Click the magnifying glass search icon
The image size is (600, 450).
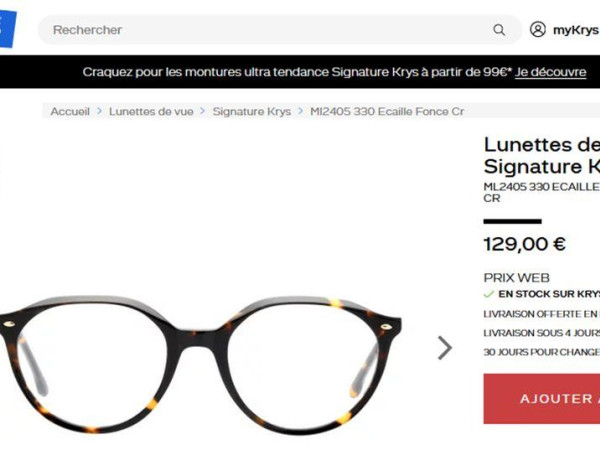click(499, 30)
